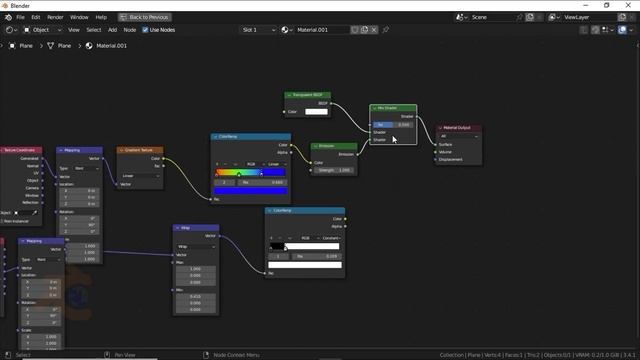This screenshot has width=640, height=360.
Task: Remove a color stop in upper ColorRamp
Action: pos(226,164)
